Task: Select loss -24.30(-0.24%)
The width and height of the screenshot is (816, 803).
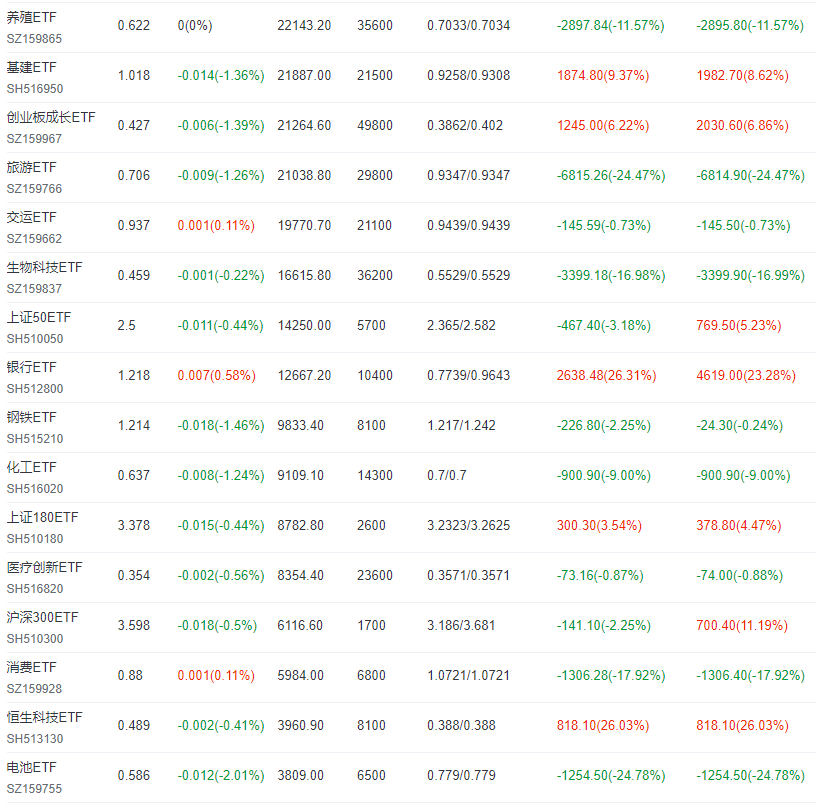Action: (740, 425)
